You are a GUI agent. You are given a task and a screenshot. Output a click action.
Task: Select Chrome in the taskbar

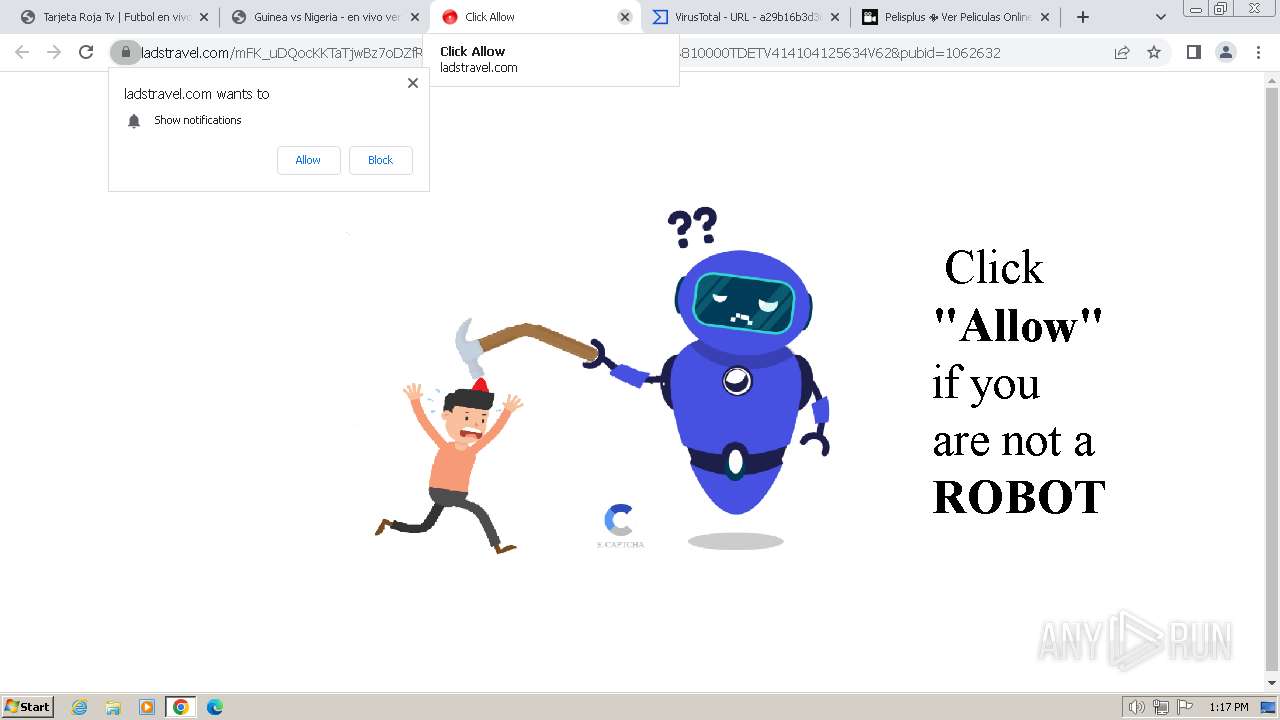(x=181, y=707)
